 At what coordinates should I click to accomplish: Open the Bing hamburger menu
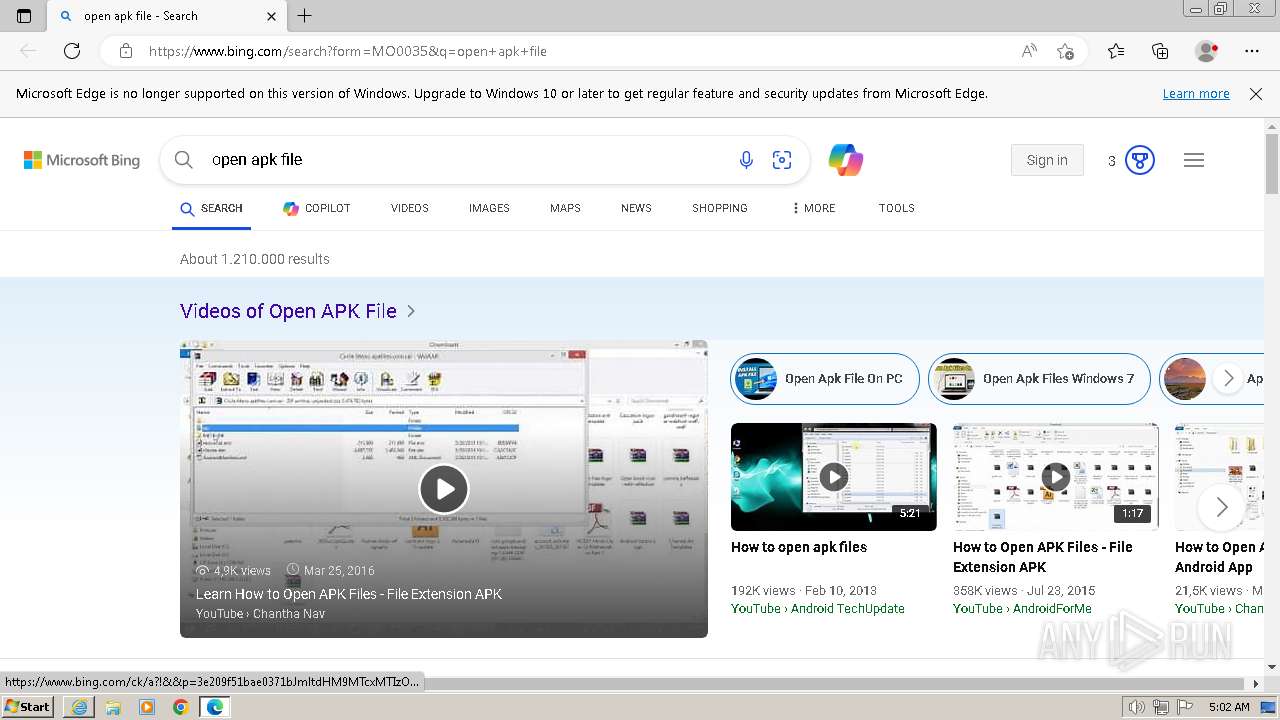click(x=1194, y=160)
